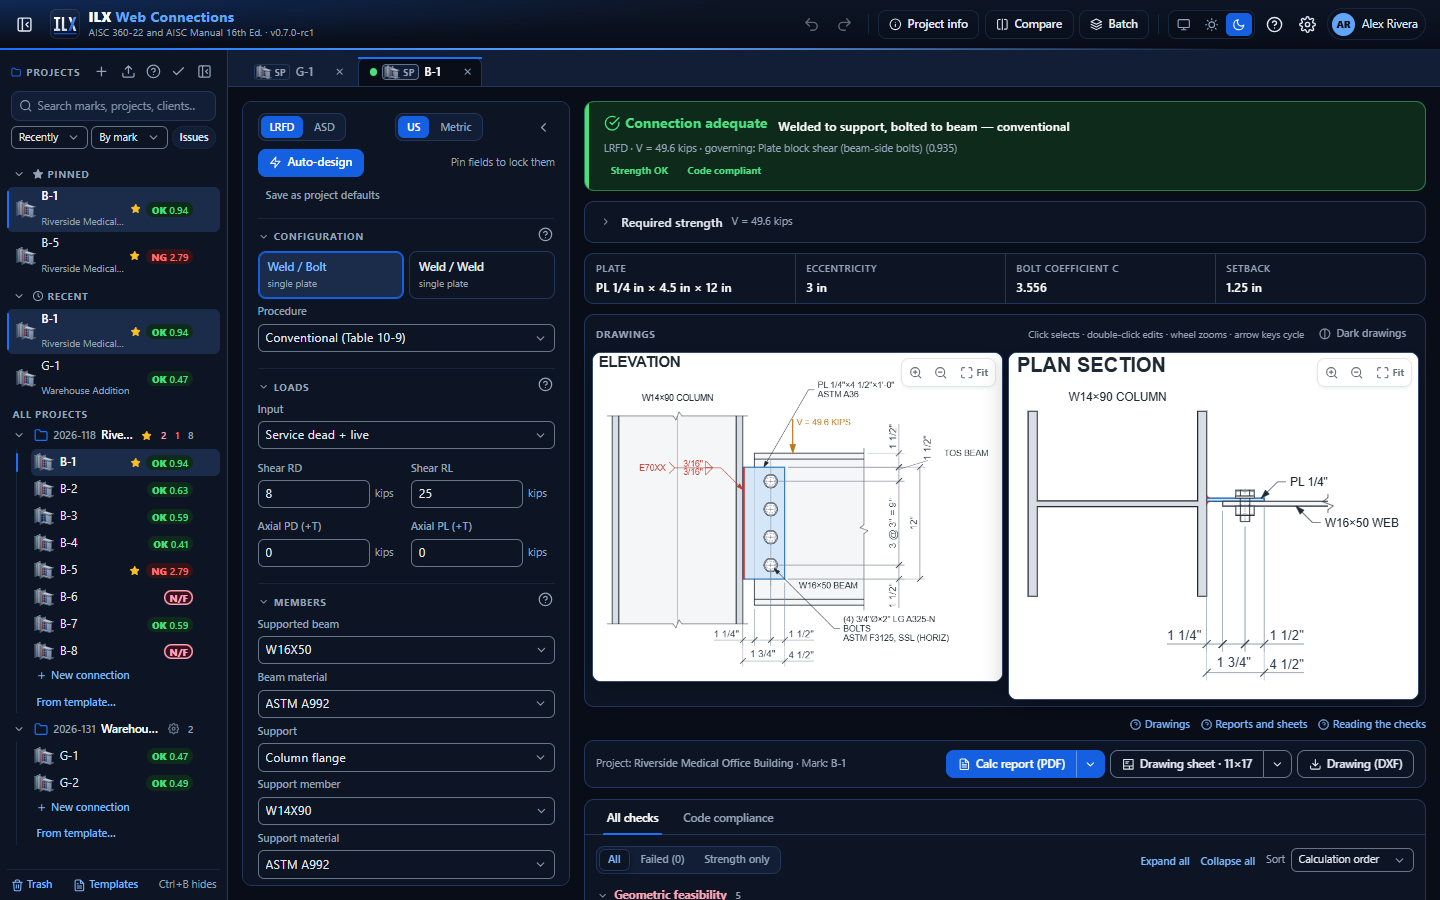Screen dimensions: 1440x900
Task: Zoom in on the Plan Section drawing
Action: coord(1332,373)
